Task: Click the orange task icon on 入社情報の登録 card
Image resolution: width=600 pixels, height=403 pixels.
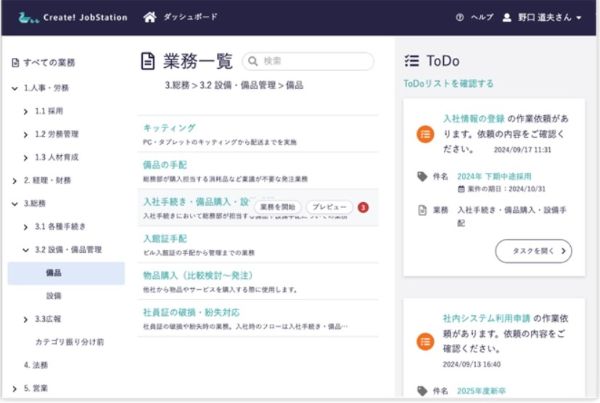Action: click(425, 133)
